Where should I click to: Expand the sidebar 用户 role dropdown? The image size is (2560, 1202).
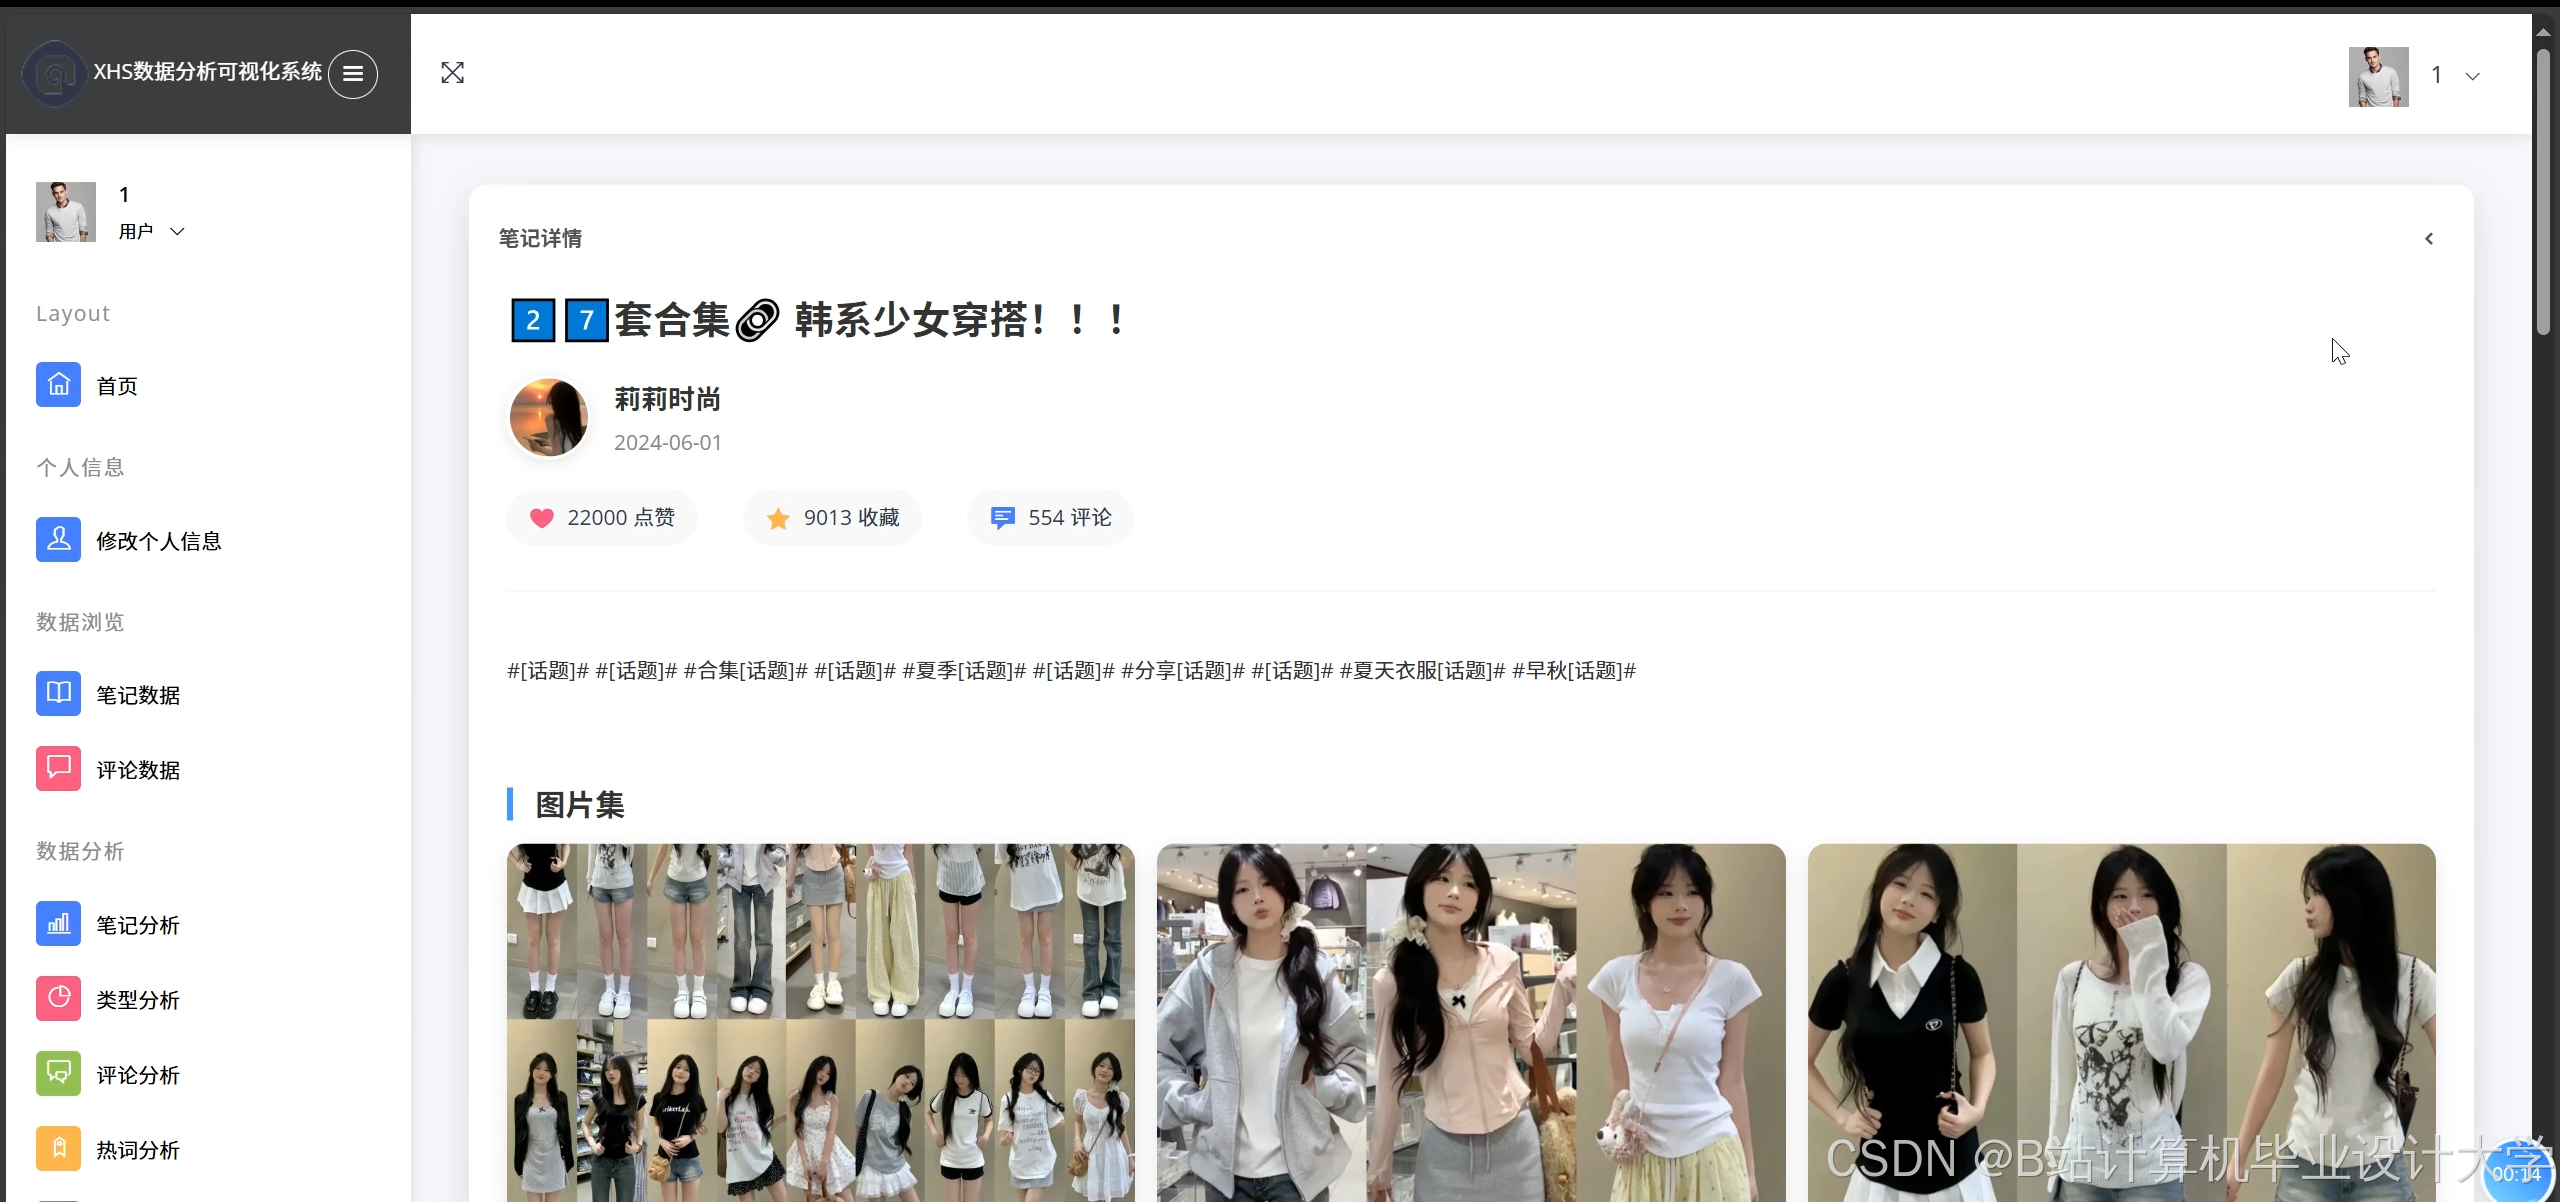click(177, 232)
